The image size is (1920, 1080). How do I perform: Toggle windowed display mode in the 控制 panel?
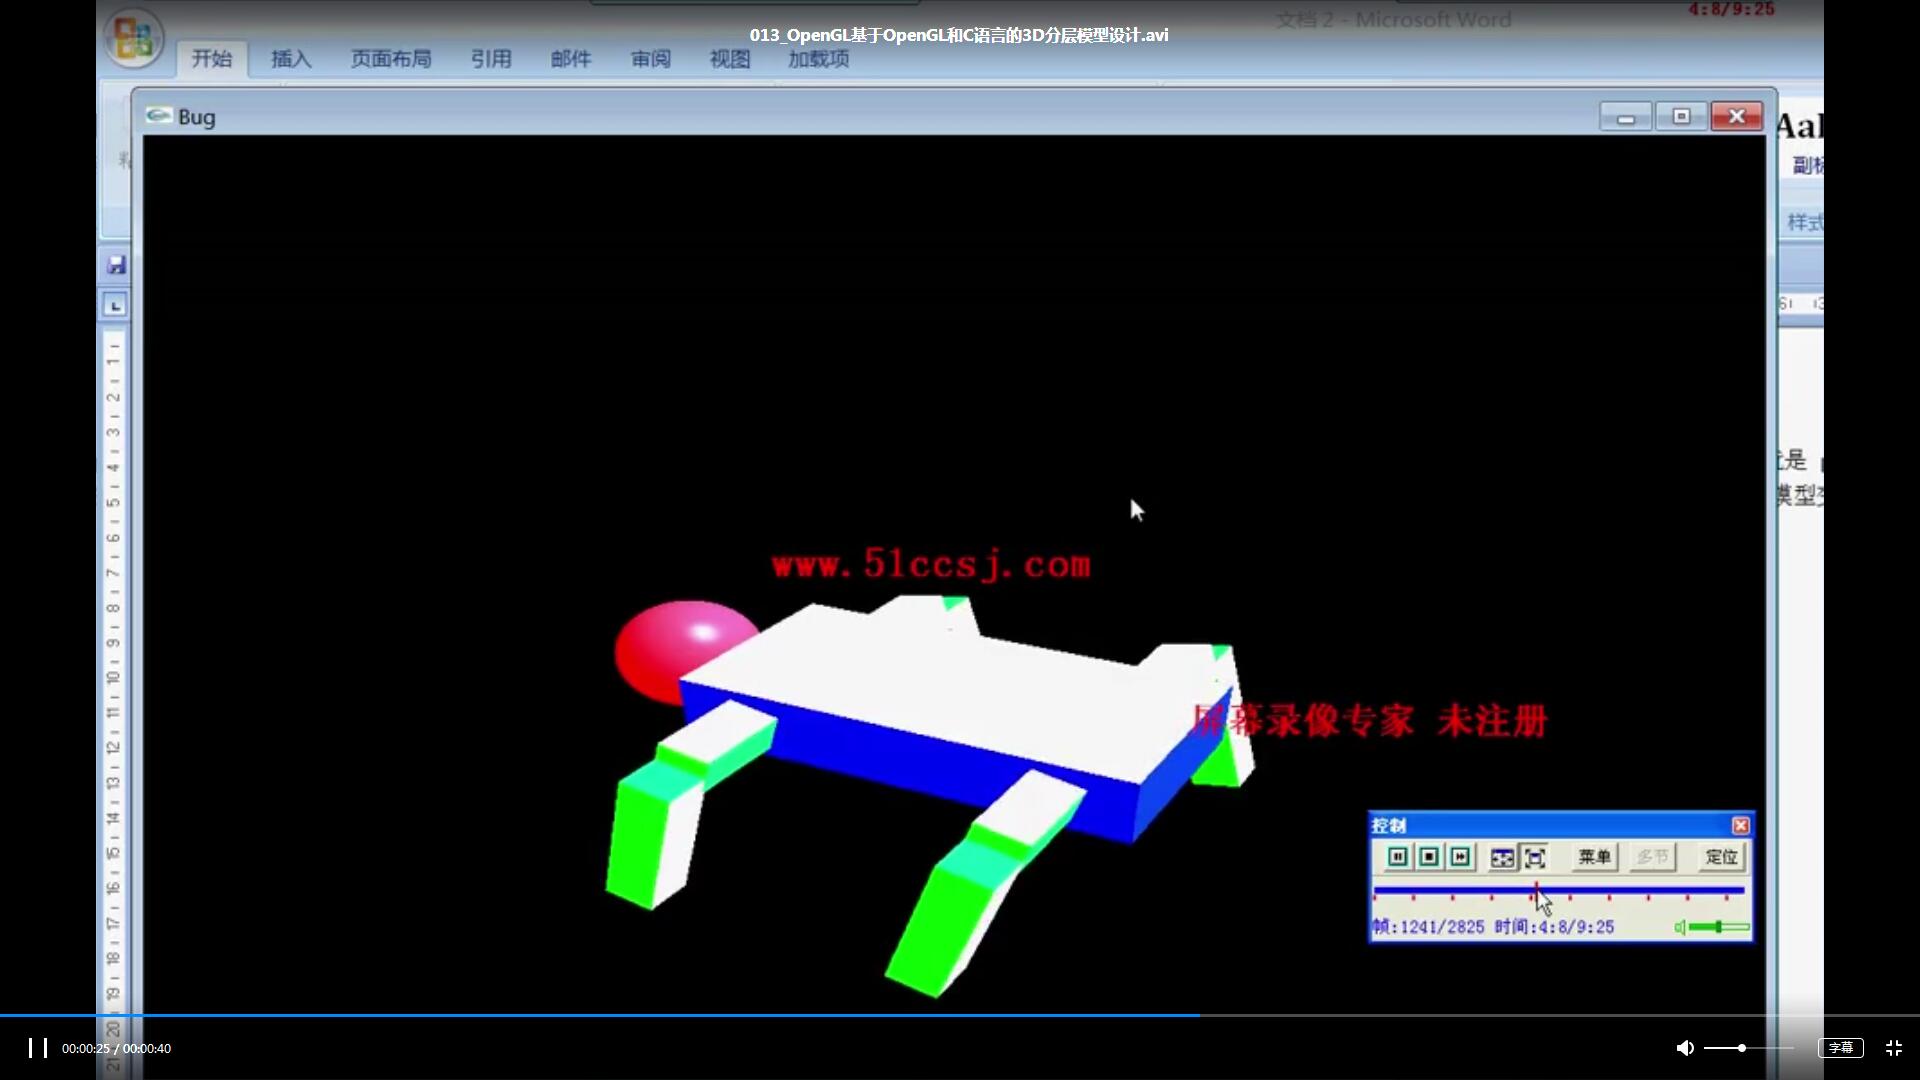tap(1502, 857)
